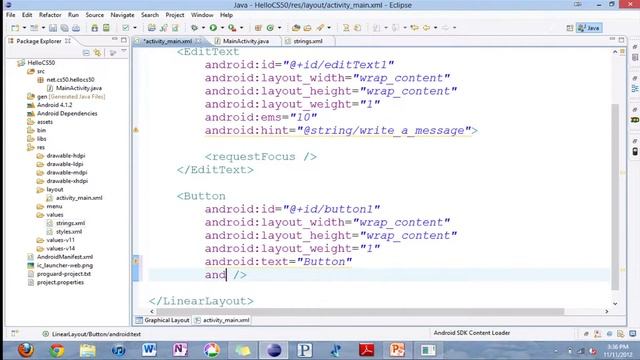Select the Android Dependencies node

tap(67, 113)
